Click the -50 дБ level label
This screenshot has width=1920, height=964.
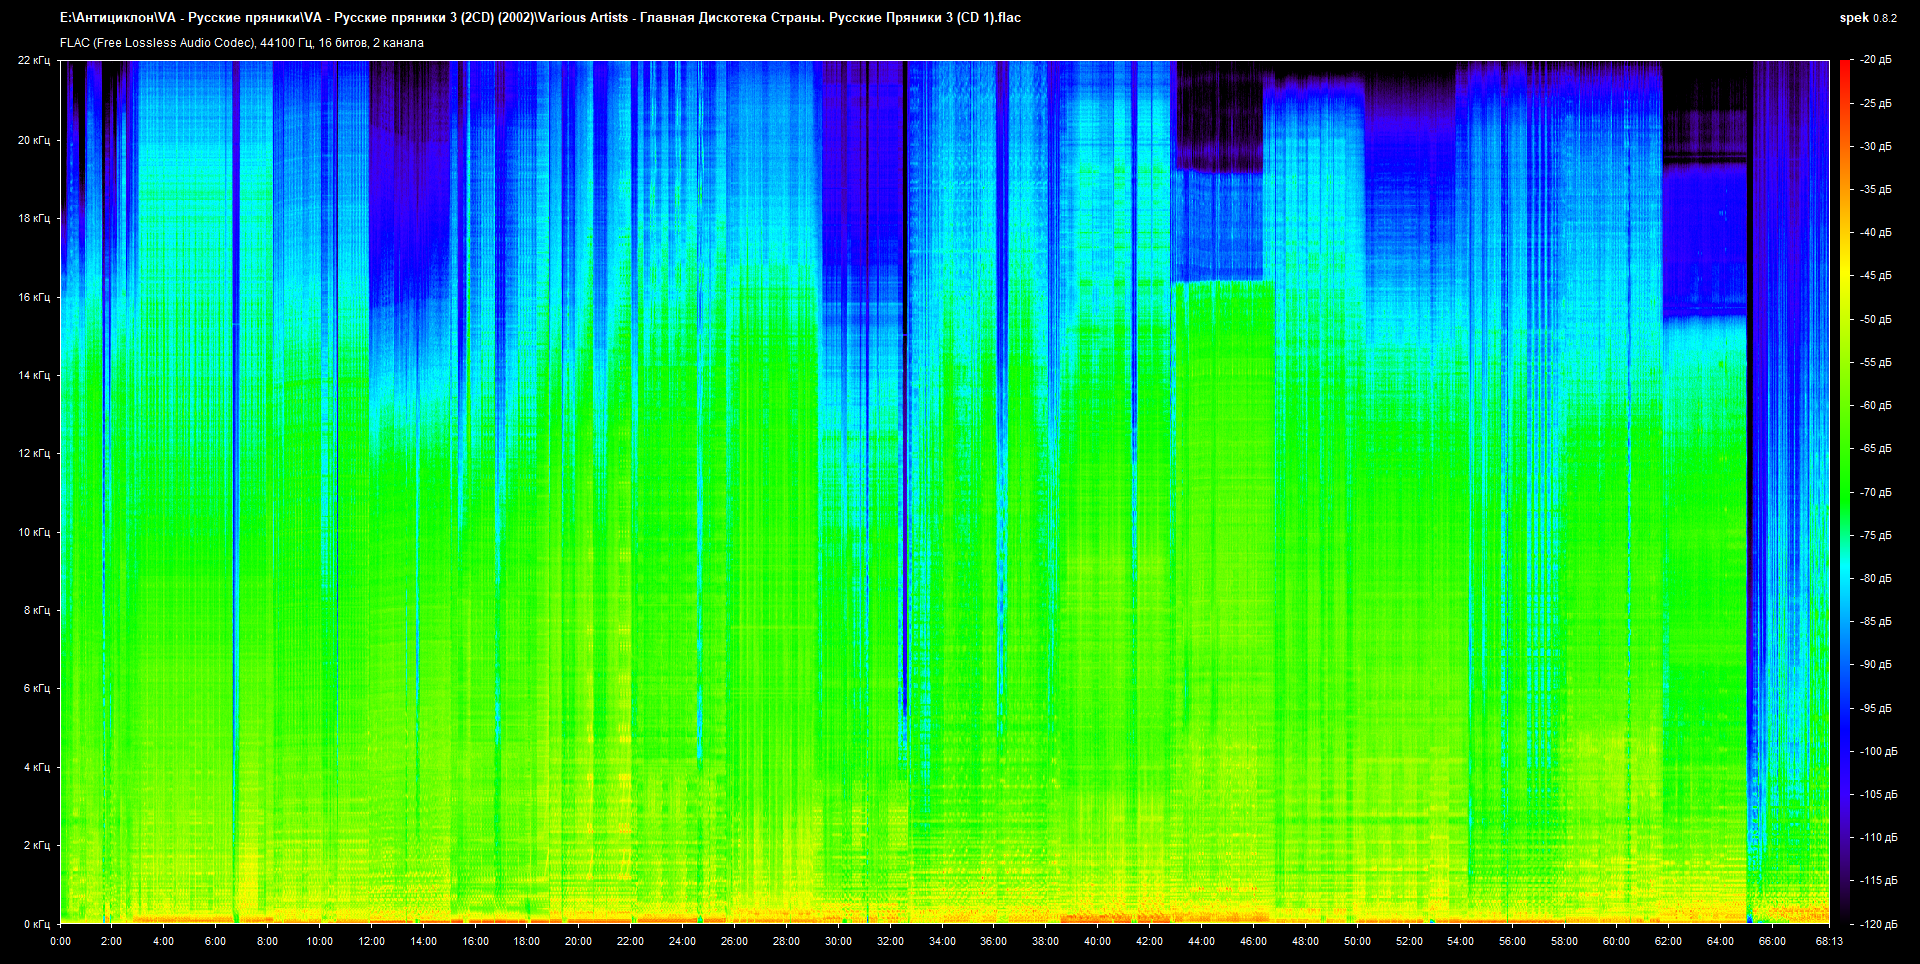[x=1875, y=319]
